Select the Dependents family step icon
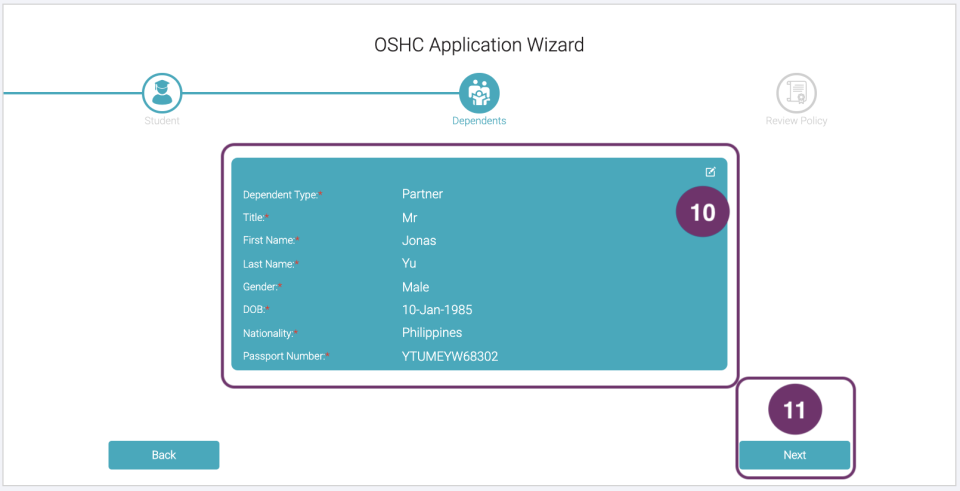 pos(479,92)
